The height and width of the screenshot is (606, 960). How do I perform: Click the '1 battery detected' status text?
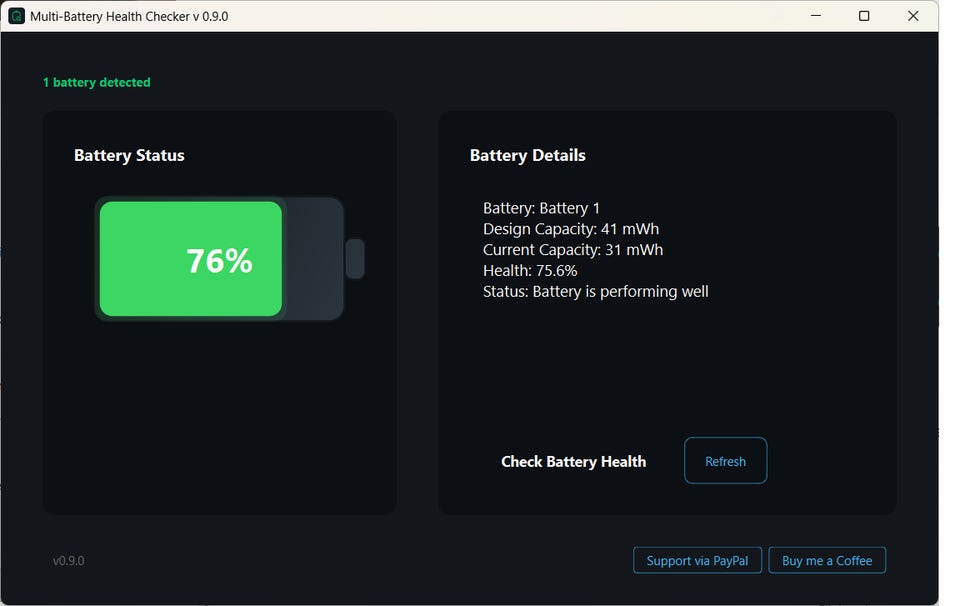pos(97,82)
